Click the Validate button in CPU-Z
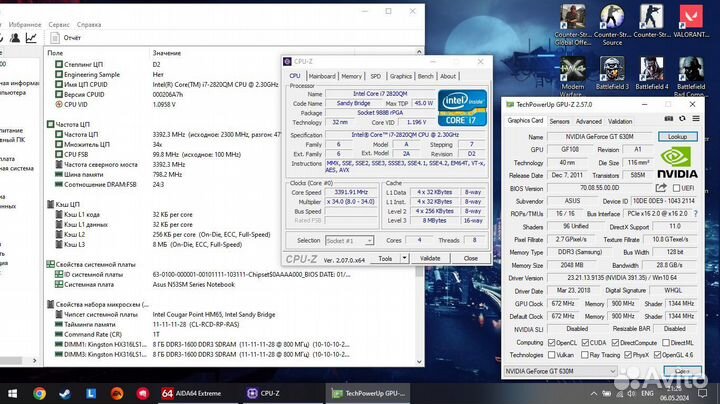This screenshot has width=720, height=404. point(430,258)
